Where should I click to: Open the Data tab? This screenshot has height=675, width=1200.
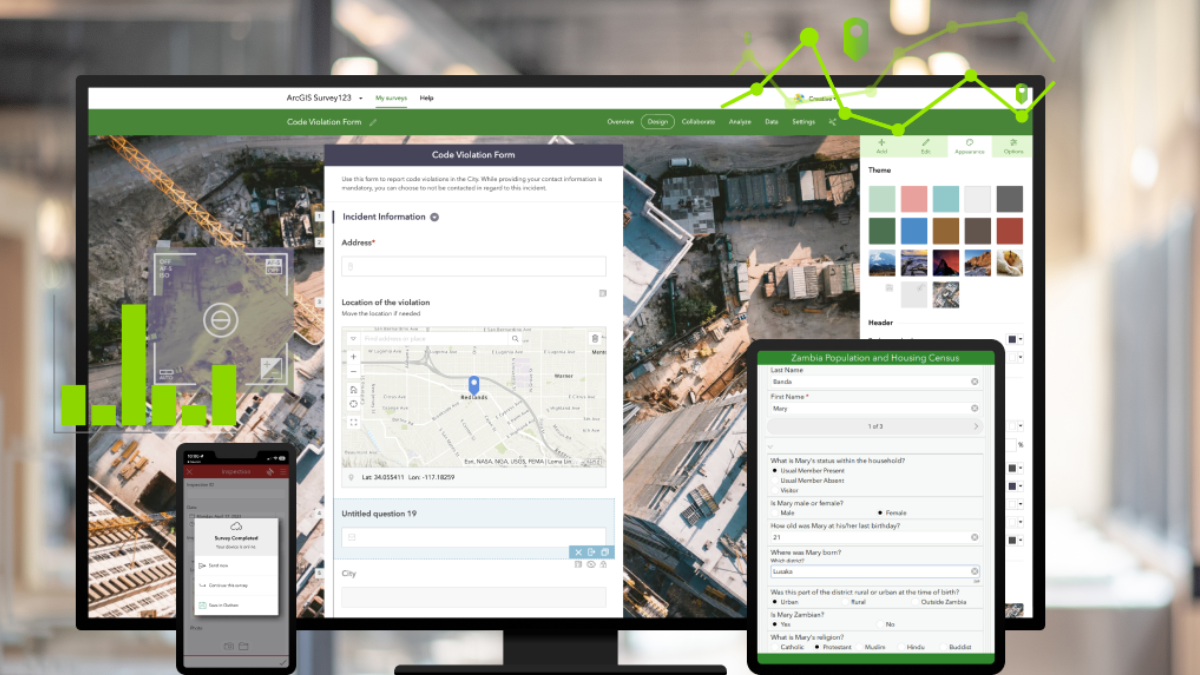(x=771, y=122)
